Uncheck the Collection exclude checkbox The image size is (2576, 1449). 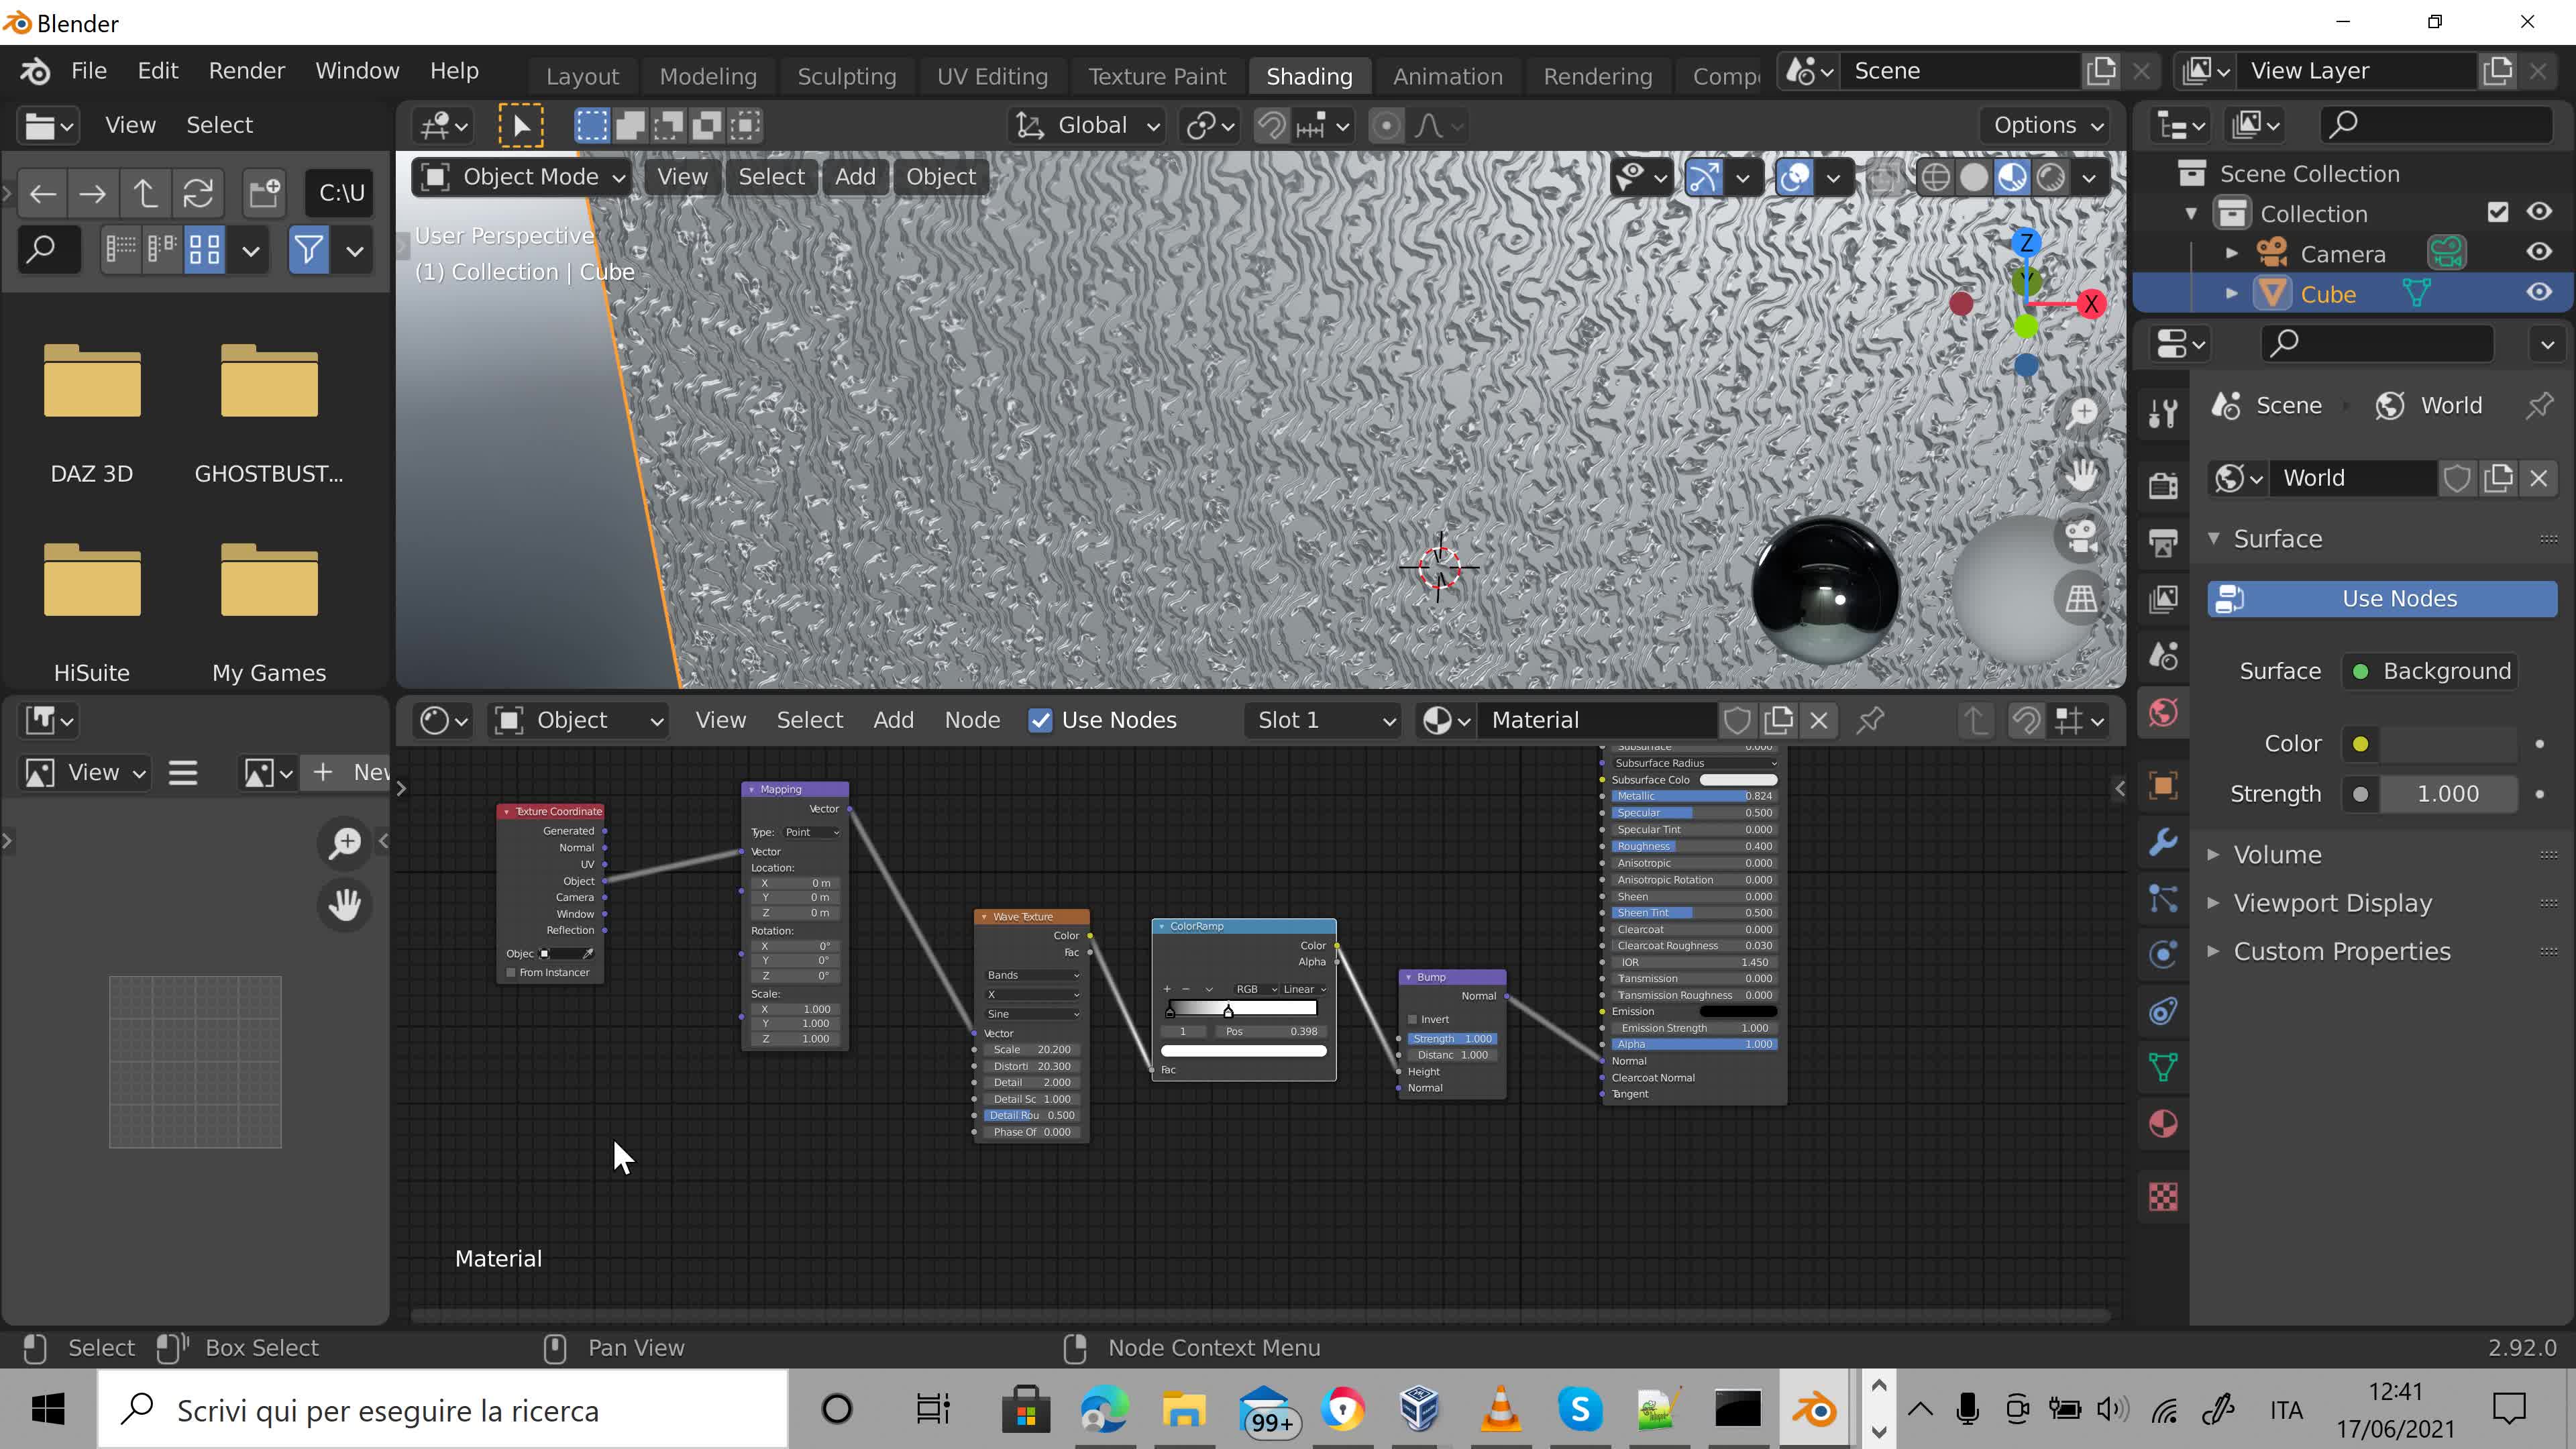(2497, 212)
